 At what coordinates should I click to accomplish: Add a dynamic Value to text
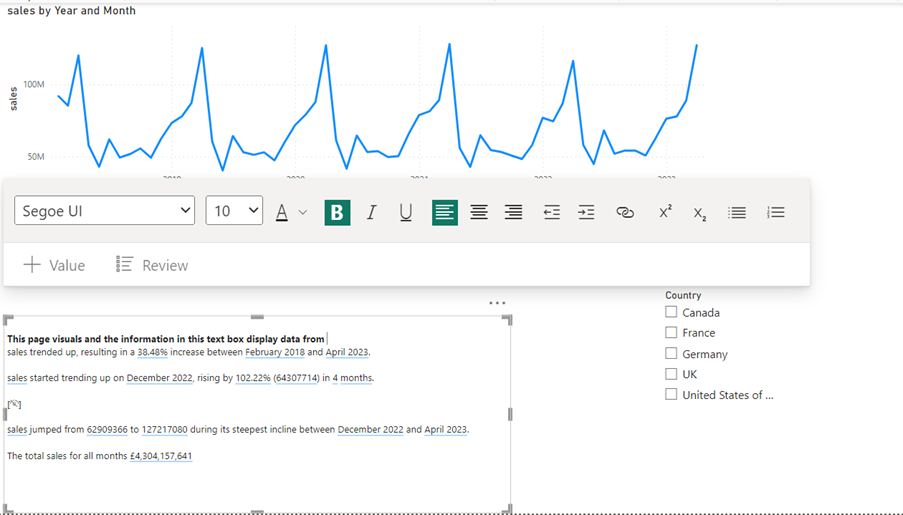(54, 265)
